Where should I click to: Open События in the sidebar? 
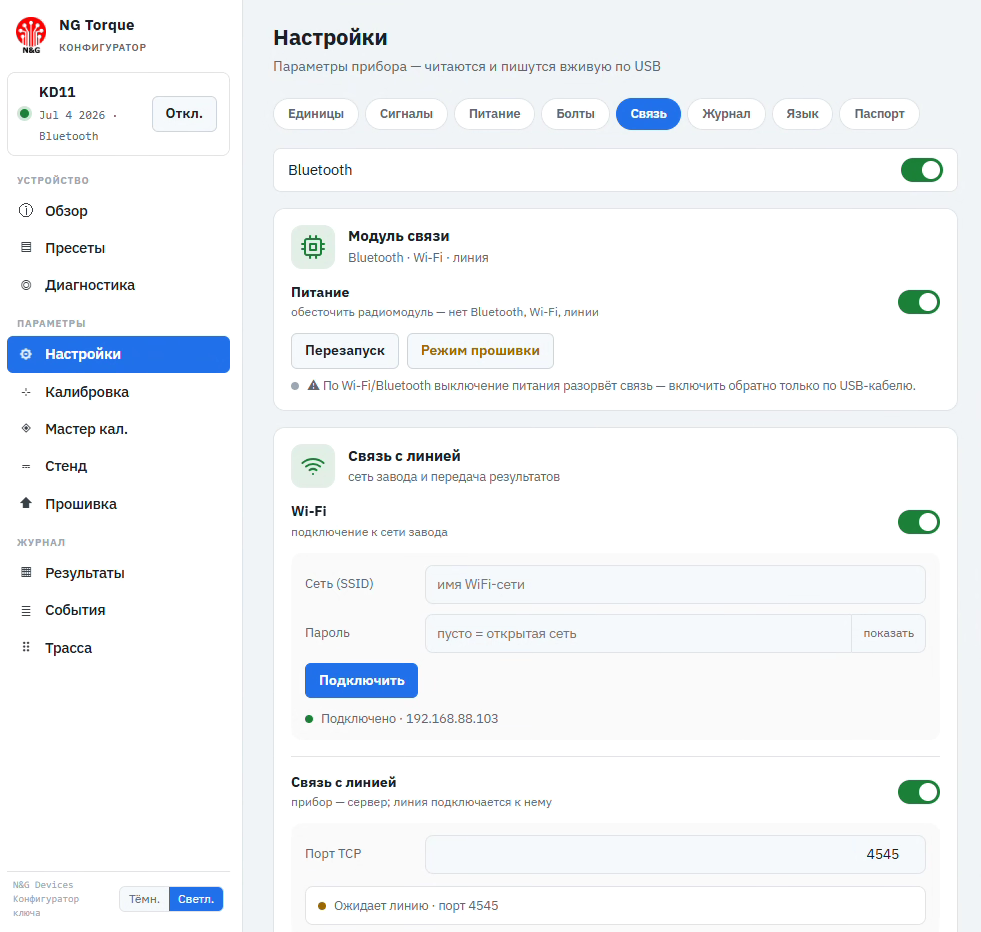click(118, 610)
